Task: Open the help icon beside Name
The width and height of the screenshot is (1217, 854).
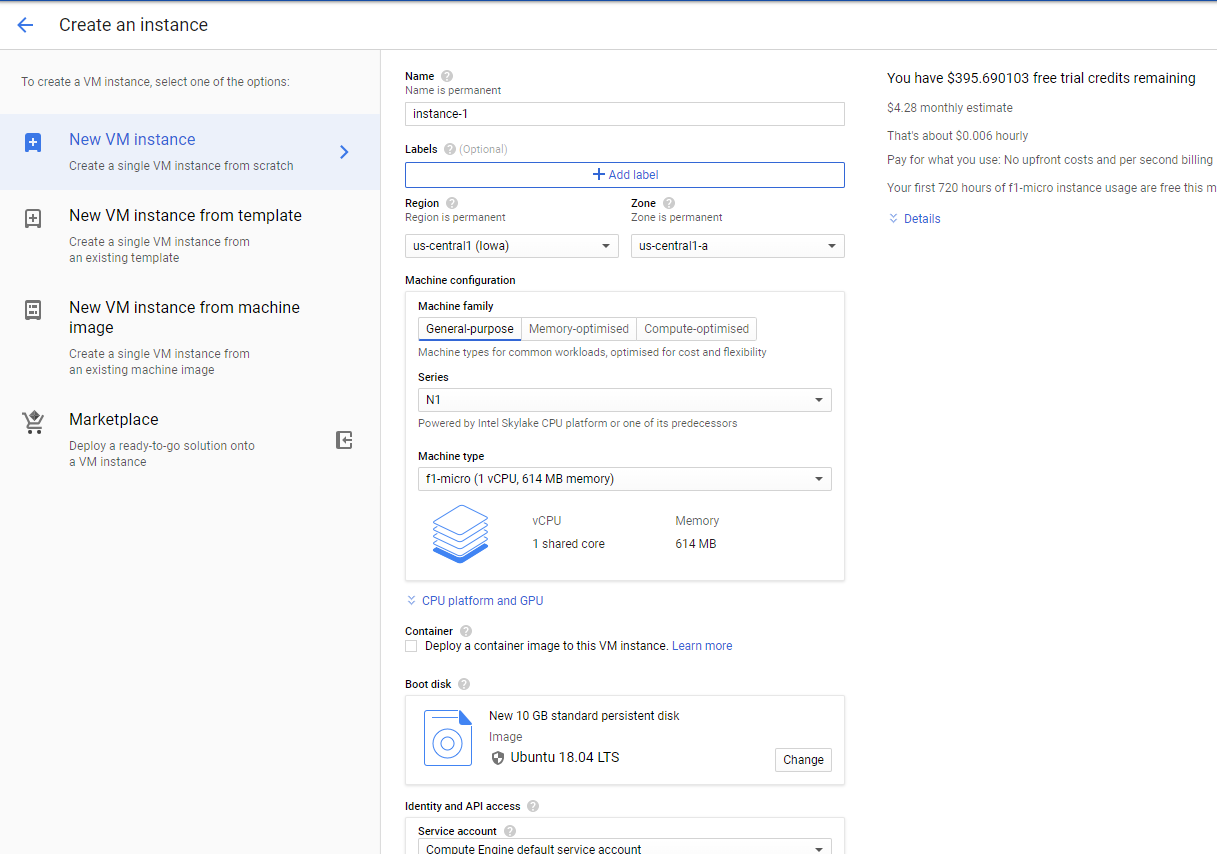Action: (447, 76)
